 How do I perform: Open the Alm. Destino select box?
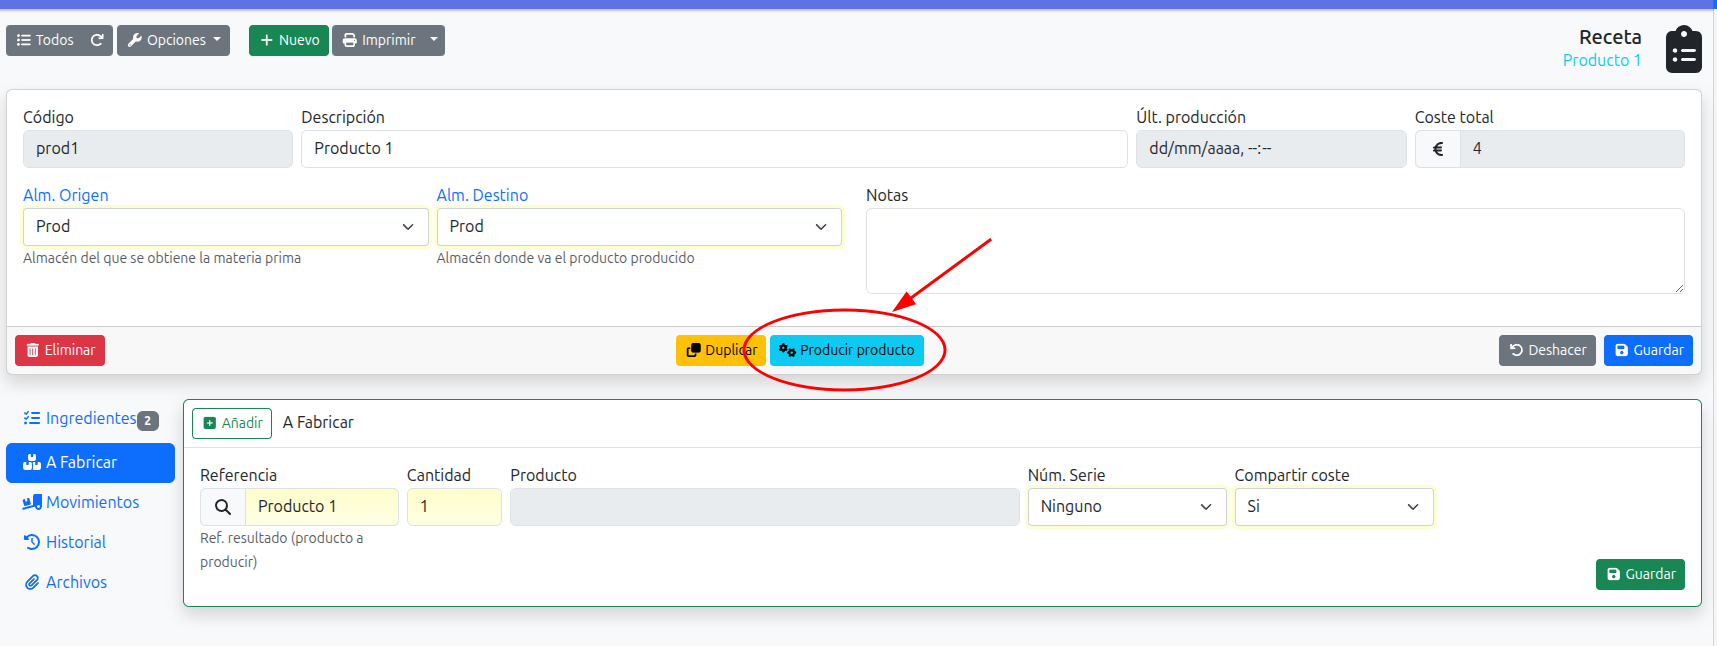638,227
